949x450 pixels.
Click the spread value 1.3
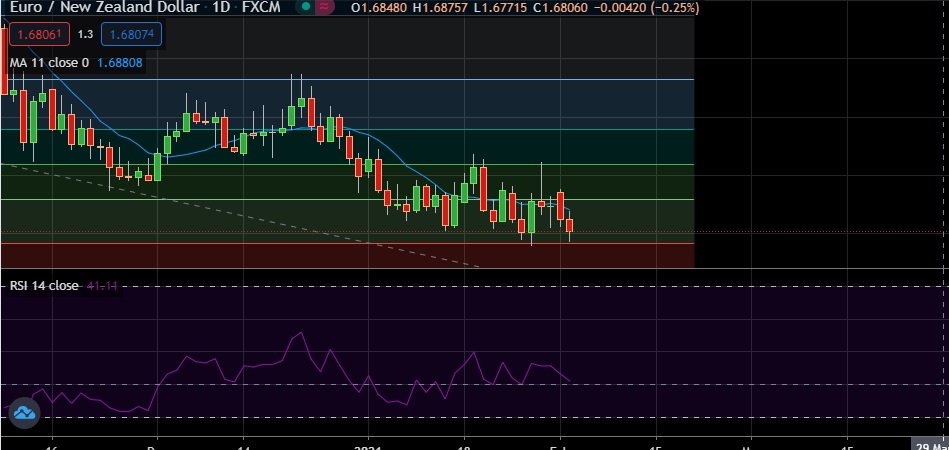(x=85, y=34)
